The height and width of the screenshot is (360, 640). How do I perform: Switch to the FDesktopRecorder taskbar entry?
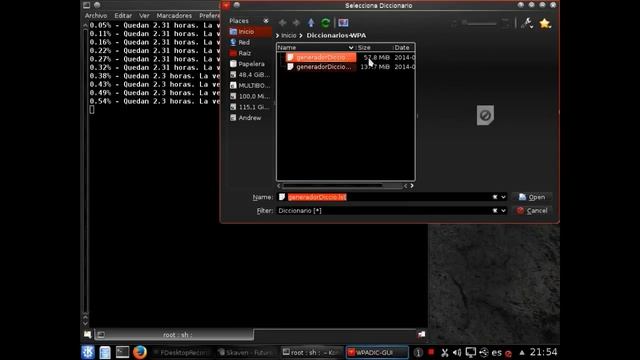pos(181,352)
